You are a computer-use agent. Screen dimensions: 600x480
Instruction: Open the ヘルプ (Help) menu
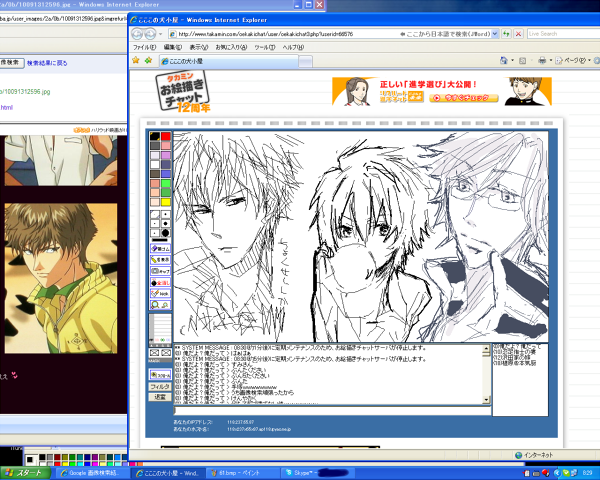tap(293, 47)
